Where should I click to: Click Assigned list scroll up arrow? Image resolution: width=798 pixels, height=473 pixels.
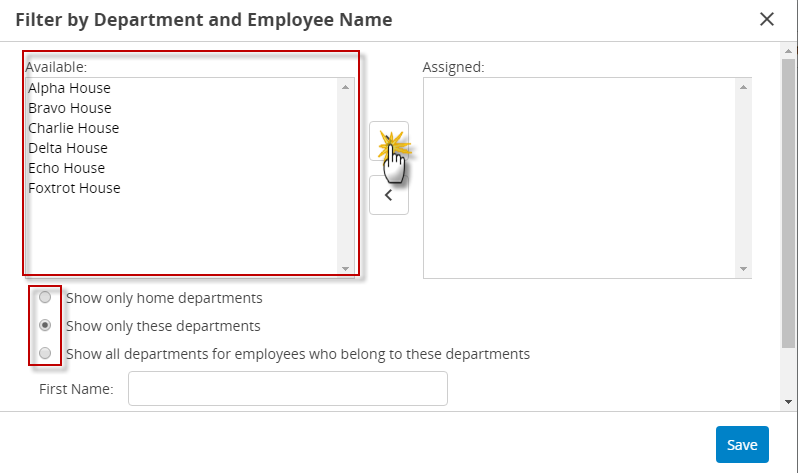coord(743,87)
